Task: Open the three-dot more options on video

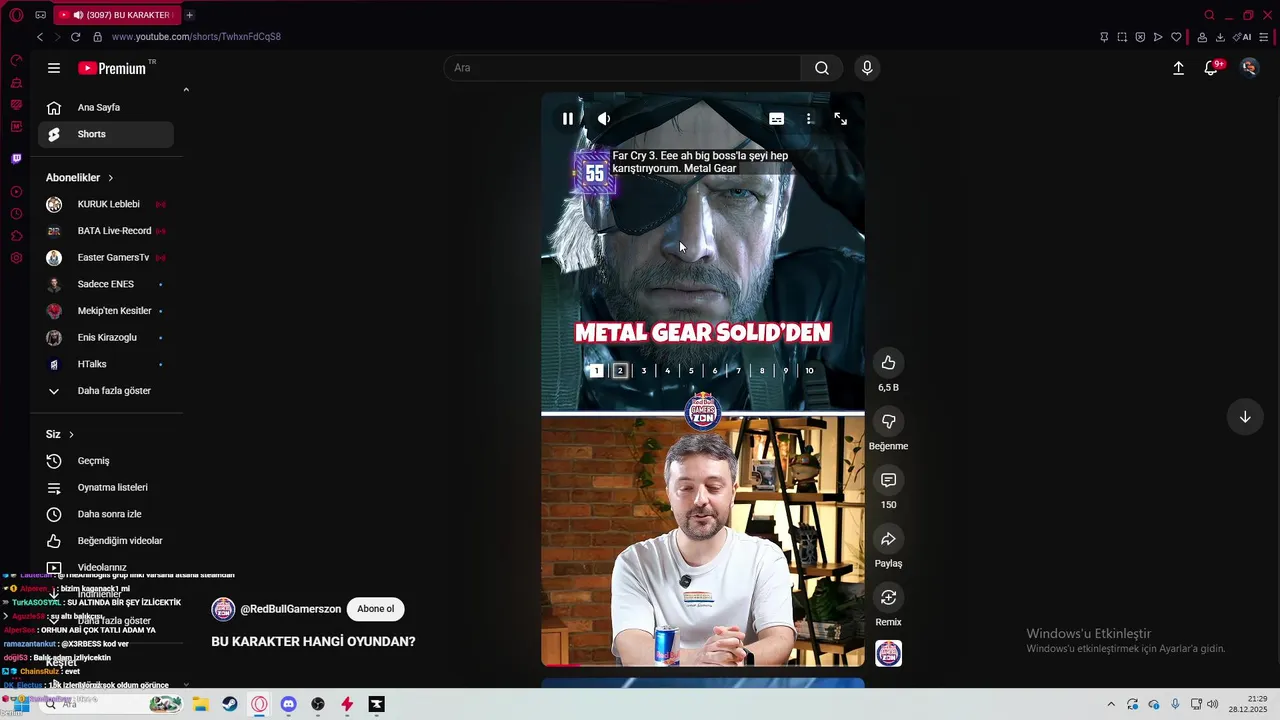Action: tap(809, 118)
